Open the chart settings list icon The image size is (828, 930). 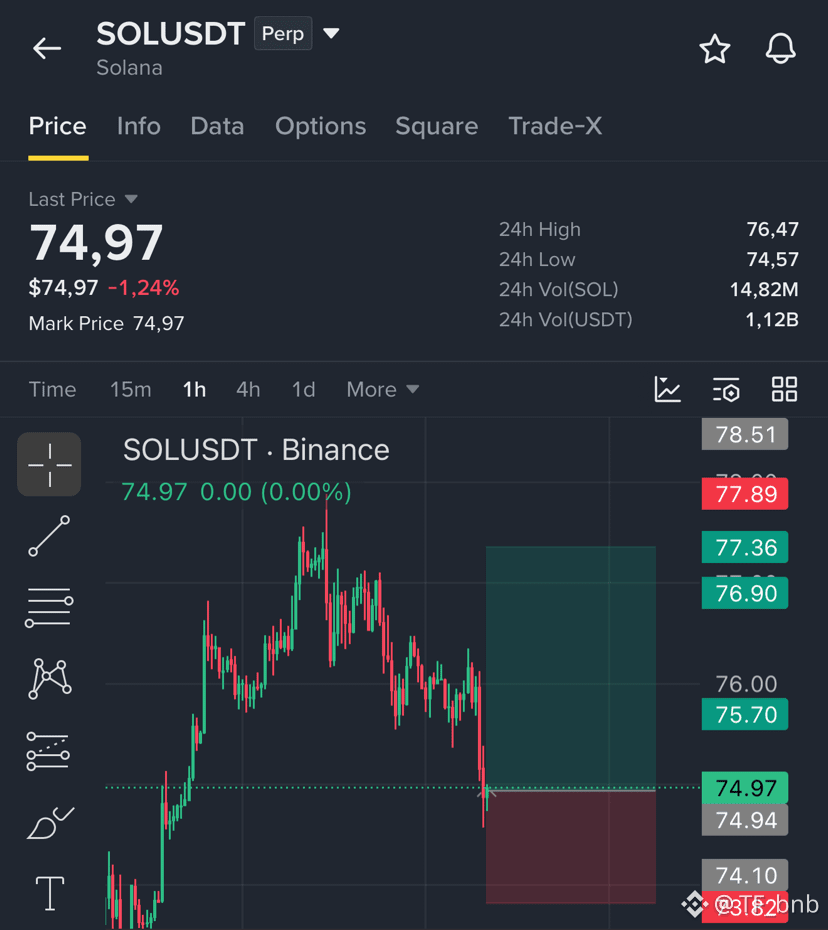pyautogui.click(x=726, y=390)
